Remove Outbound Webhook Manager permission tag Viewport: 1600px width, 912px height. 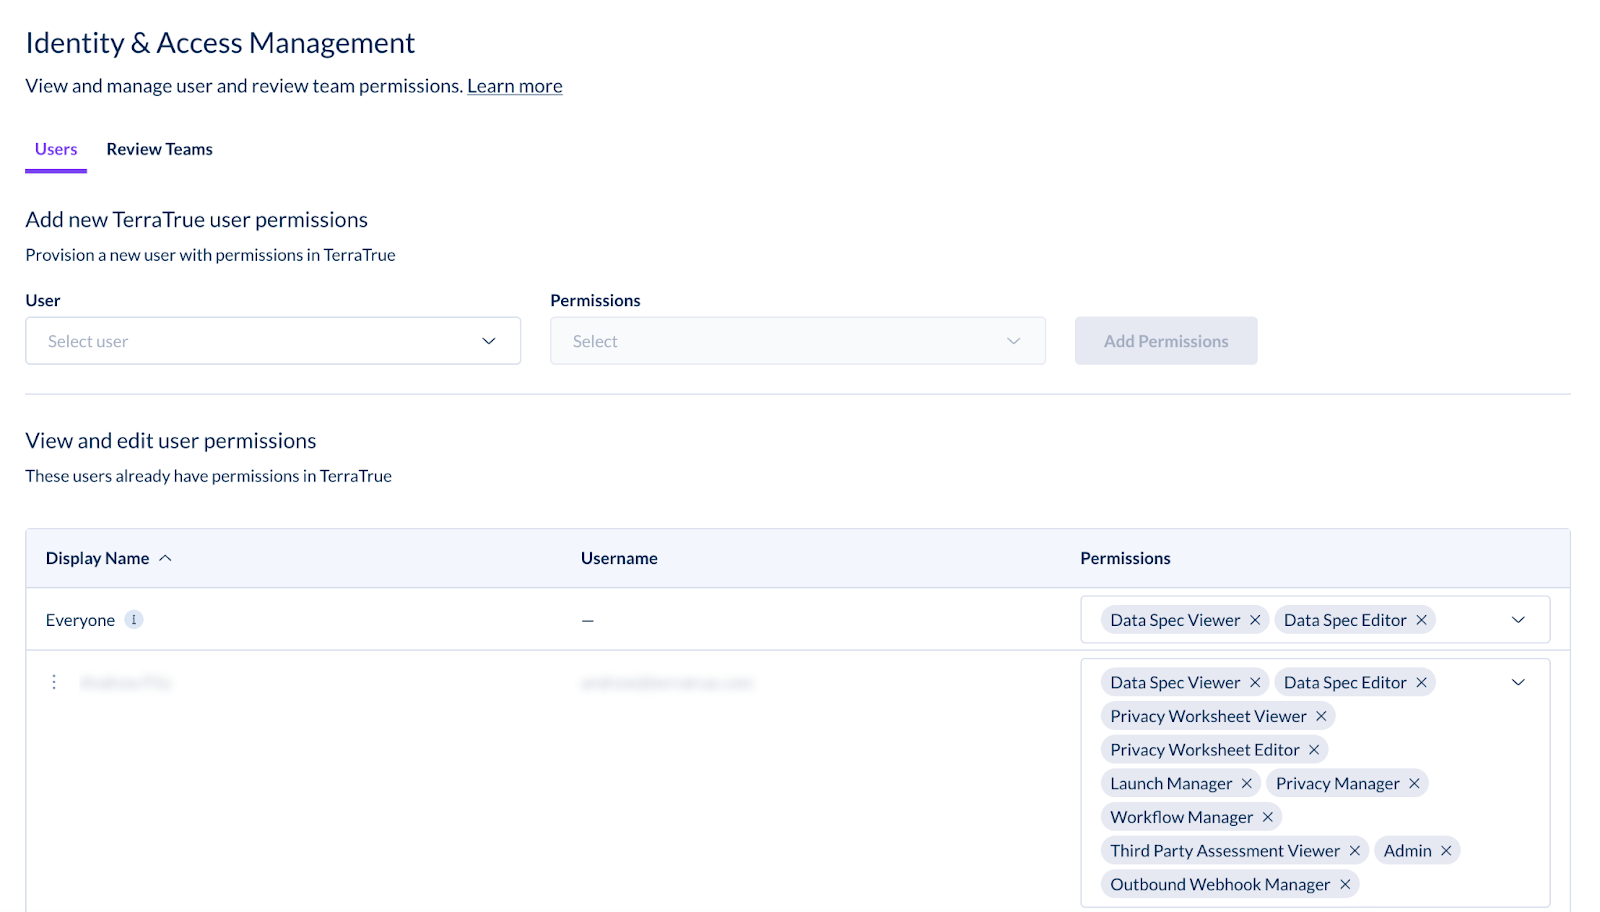[x=1345, y=884]
